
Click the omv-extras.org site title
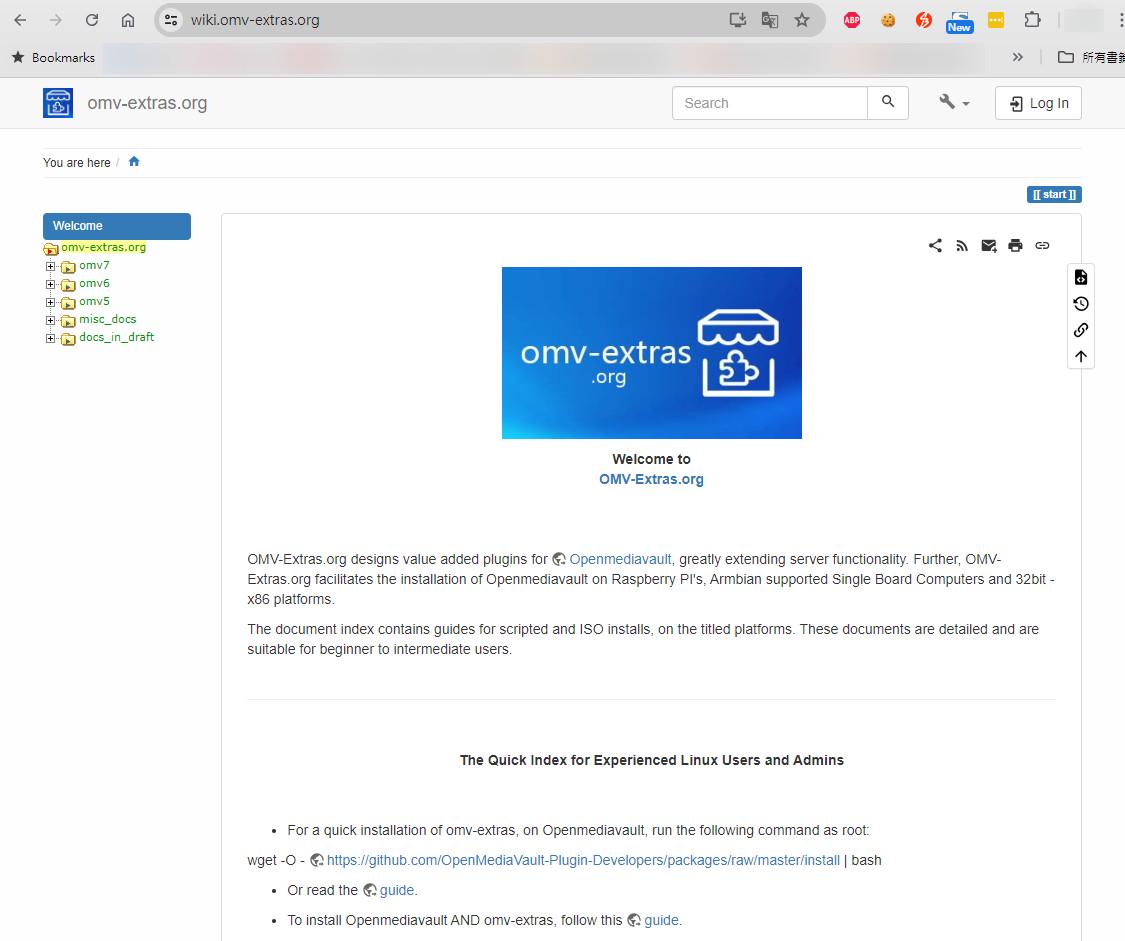(x=147, y=103)
